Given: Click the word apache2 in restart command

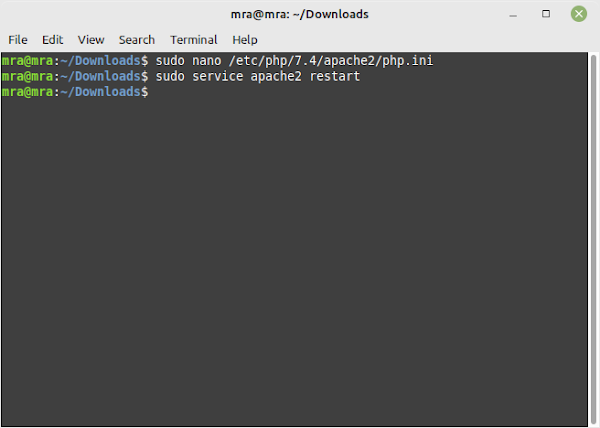Looking at the screenshot, I should (276, 76).
